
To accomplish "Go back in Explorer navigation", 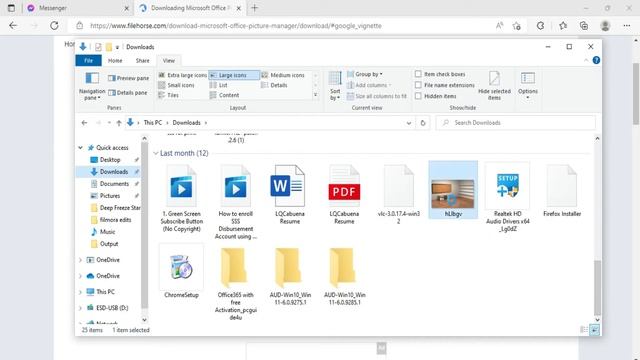I will point(84,123).
